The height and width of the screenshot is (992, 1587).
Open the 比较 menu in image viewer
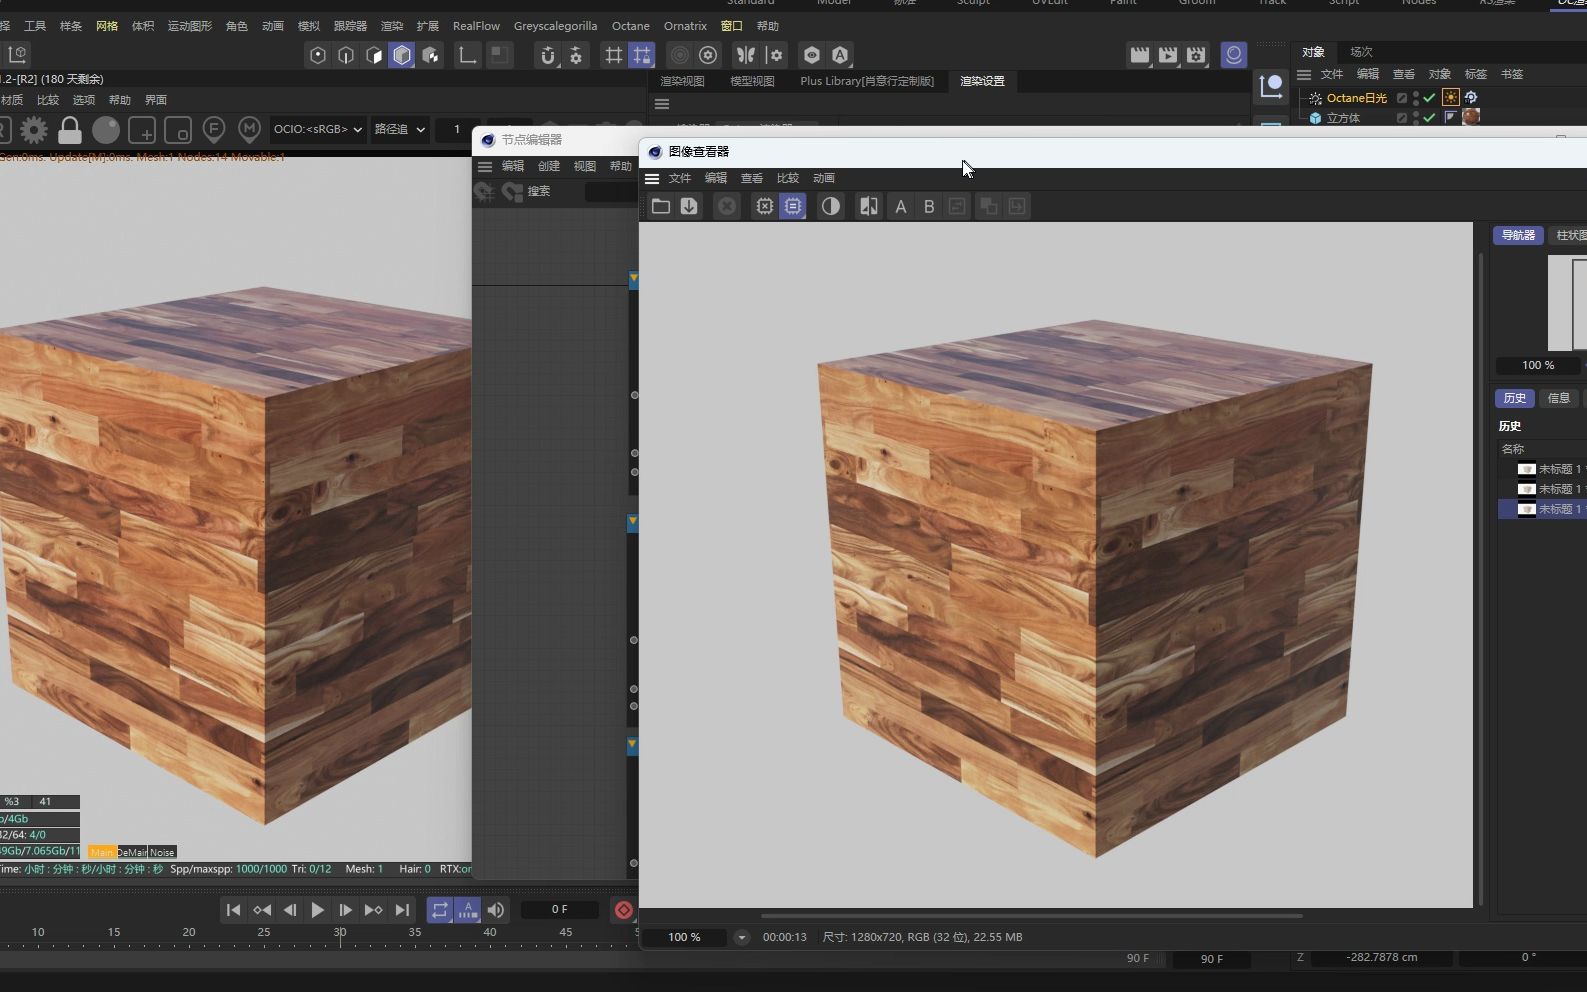tap(788, 178)
